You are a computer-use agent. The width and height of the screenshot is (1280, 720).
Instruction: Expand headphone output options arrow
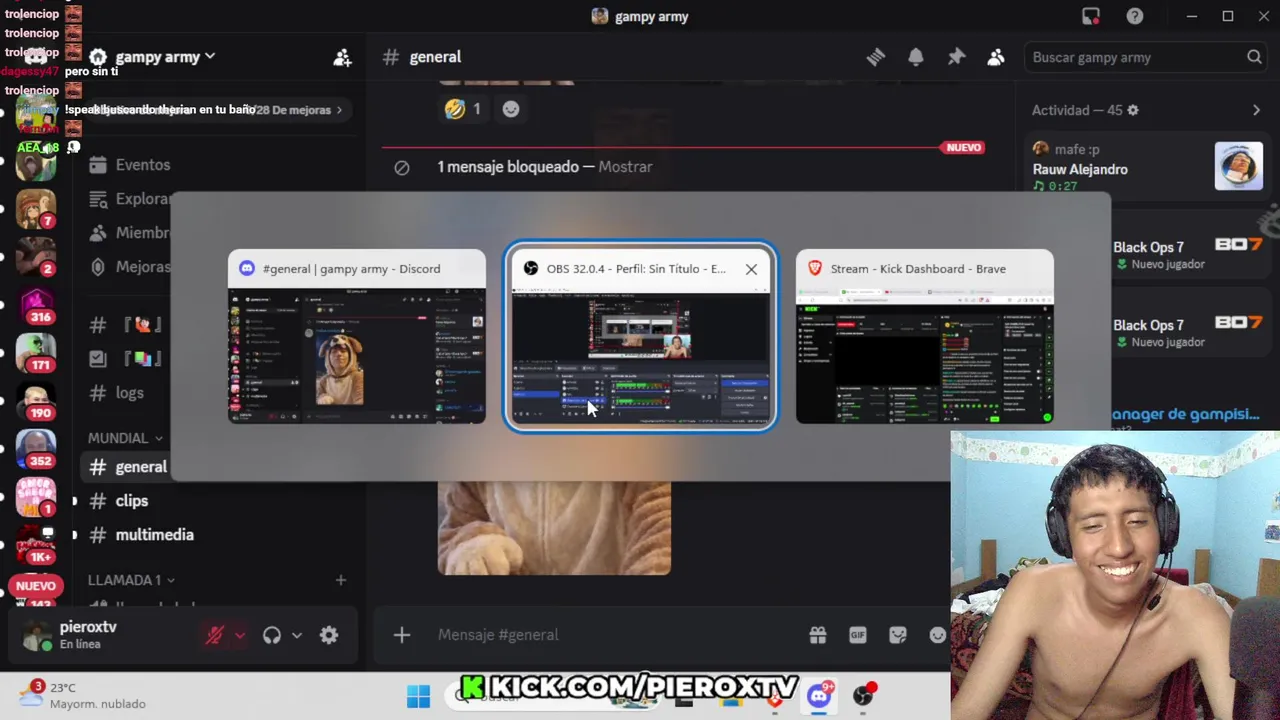coord(297,635)
